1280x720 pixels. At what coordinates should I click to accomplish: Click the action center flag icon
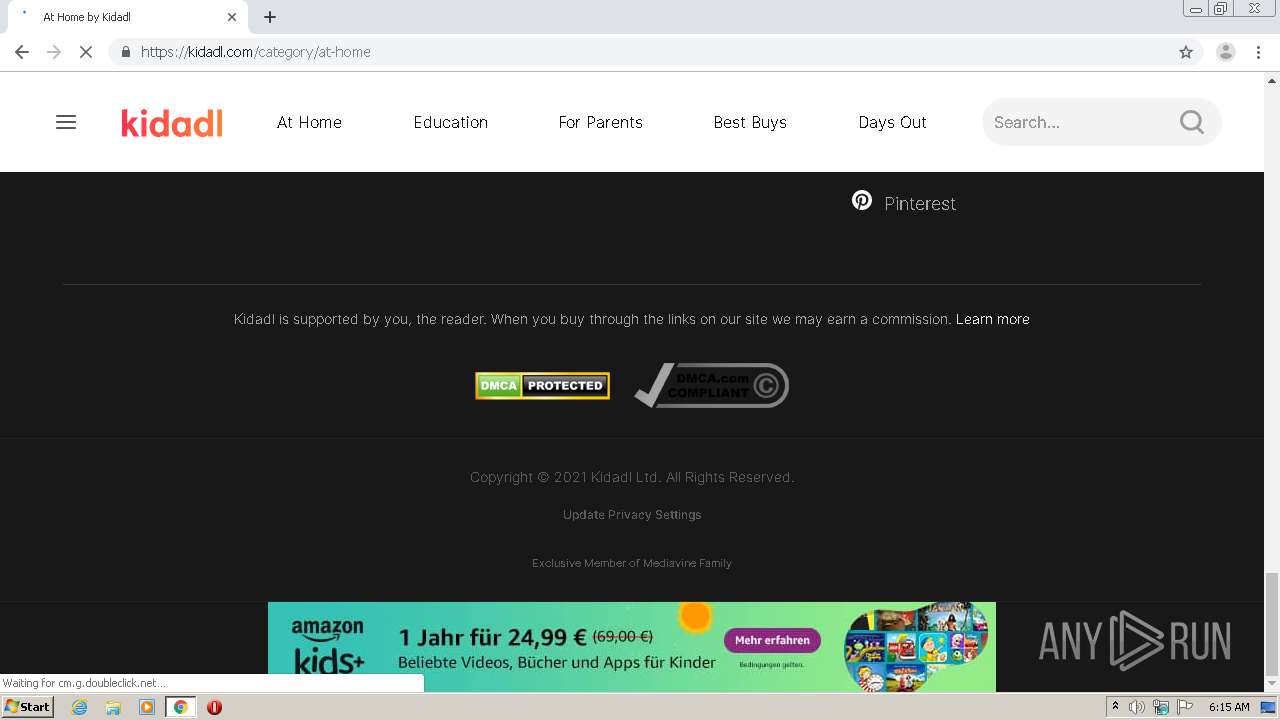click(1185, 707)
